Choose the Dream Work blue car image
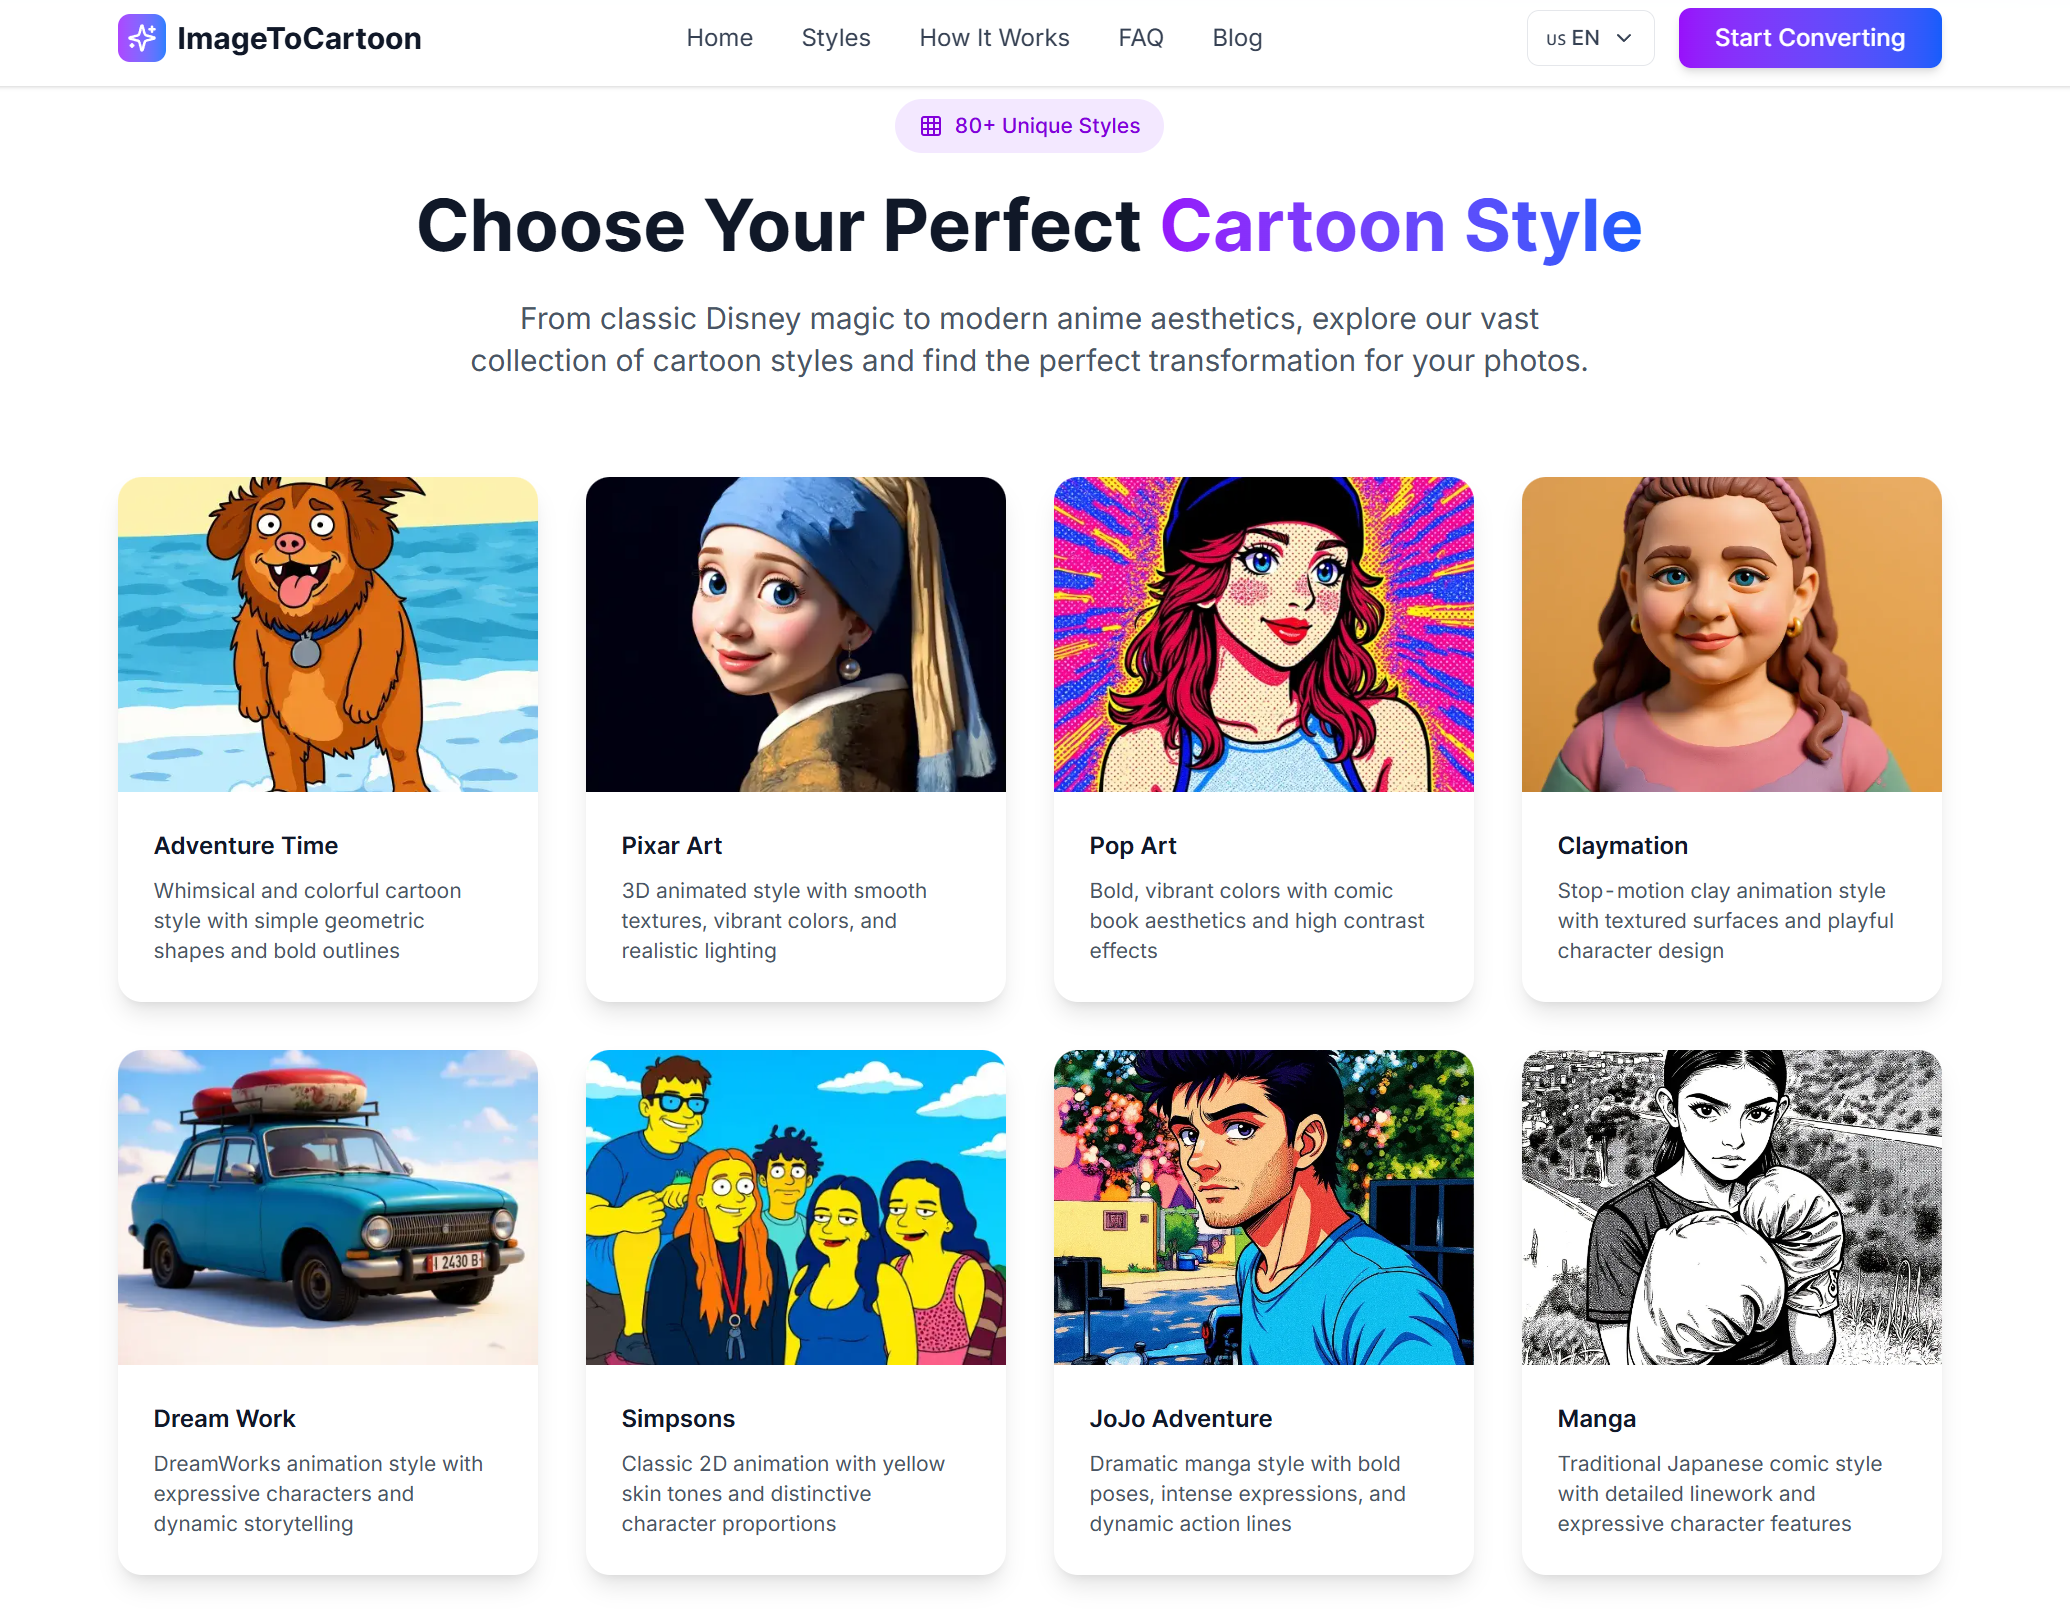Image resolution: width=2070 pixels, height=1619 pixels. coord(328,1207)
